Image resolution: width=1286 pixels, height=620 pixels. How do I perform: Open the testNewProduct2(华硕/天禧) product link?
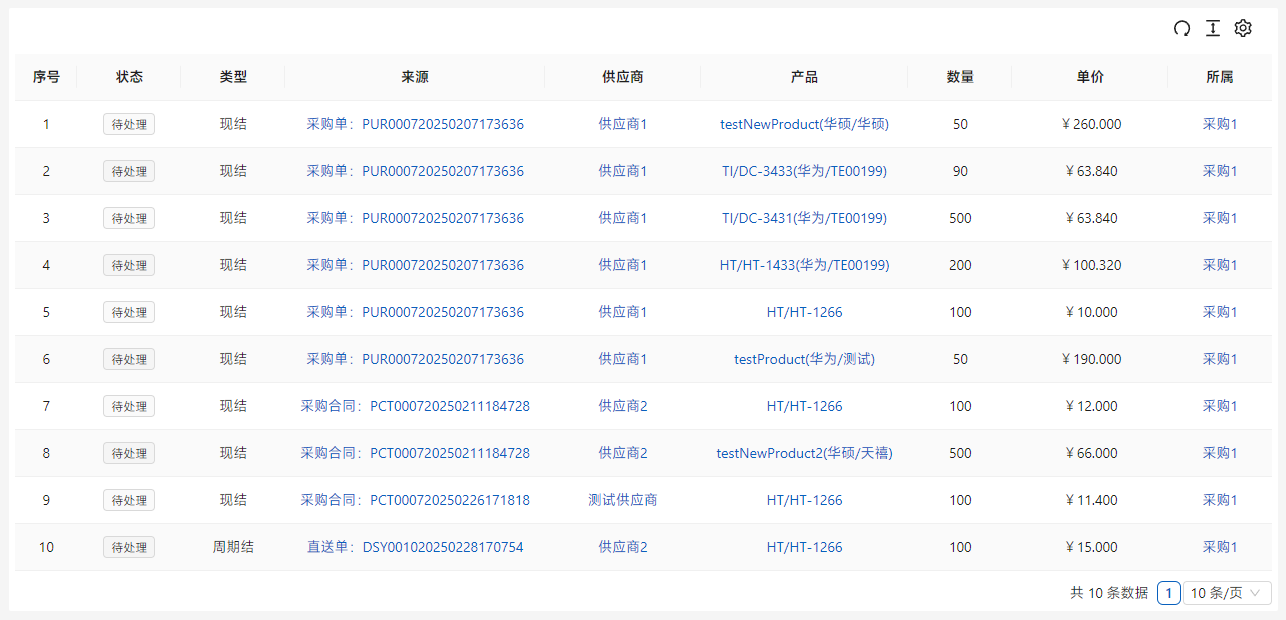tap(804, 454)
